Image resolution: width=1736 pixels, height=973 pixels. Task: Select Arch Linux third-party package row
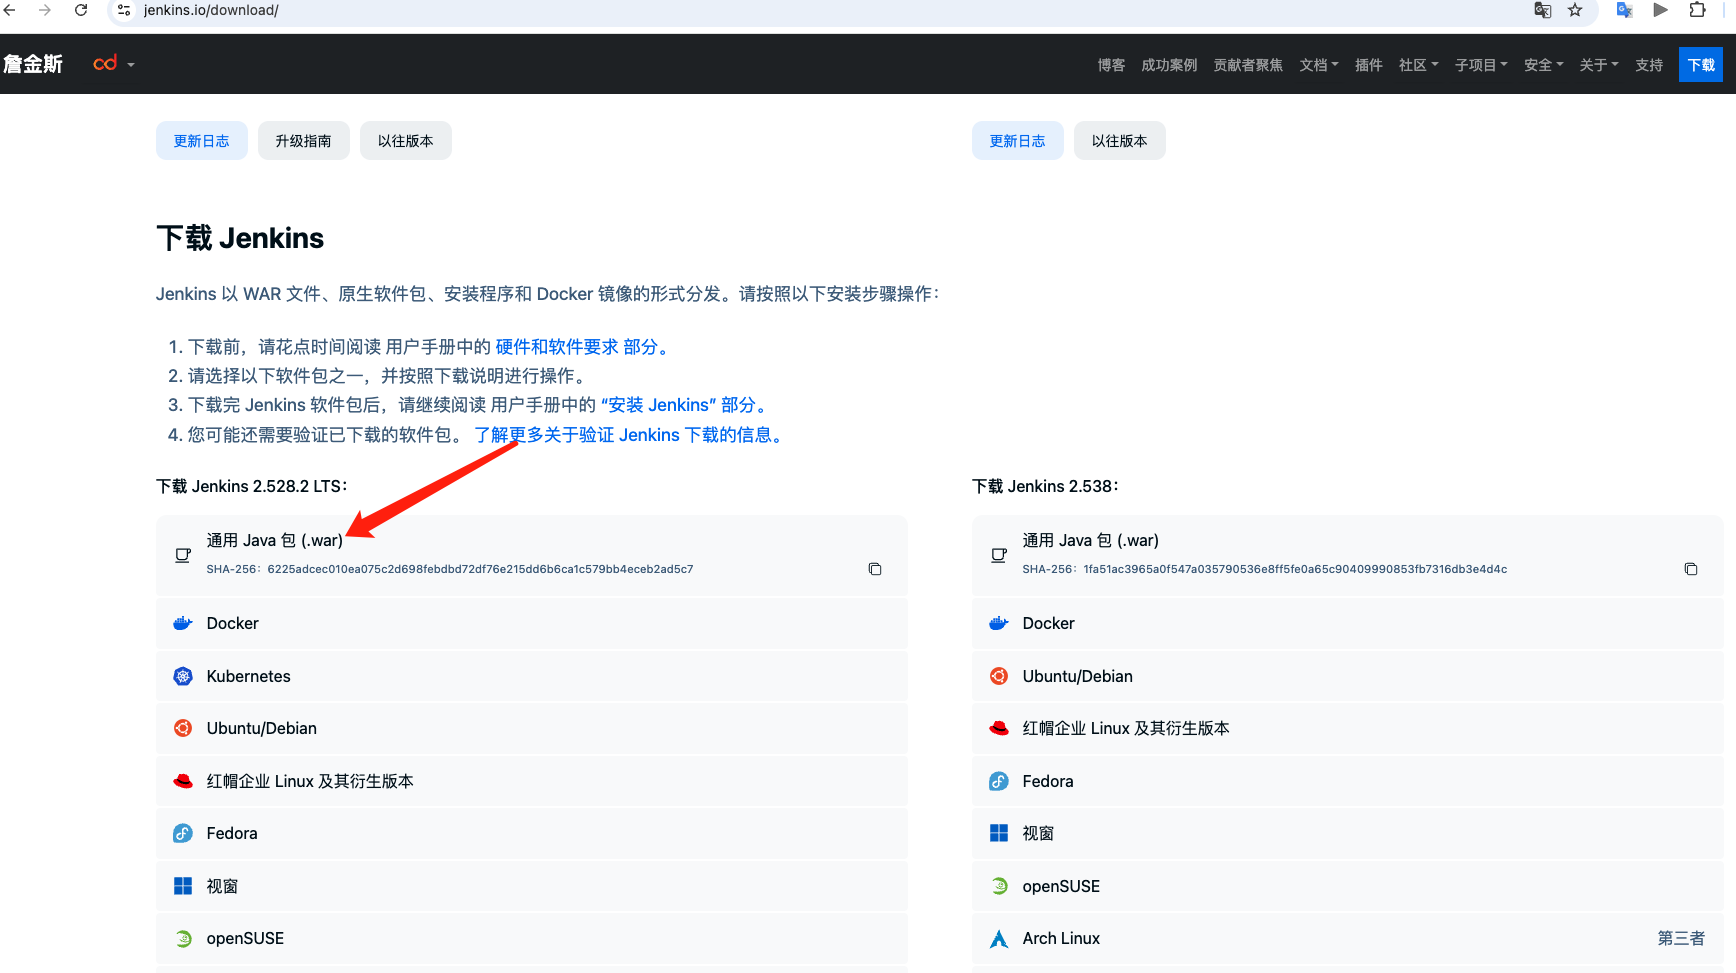[x=1348, y=938]
